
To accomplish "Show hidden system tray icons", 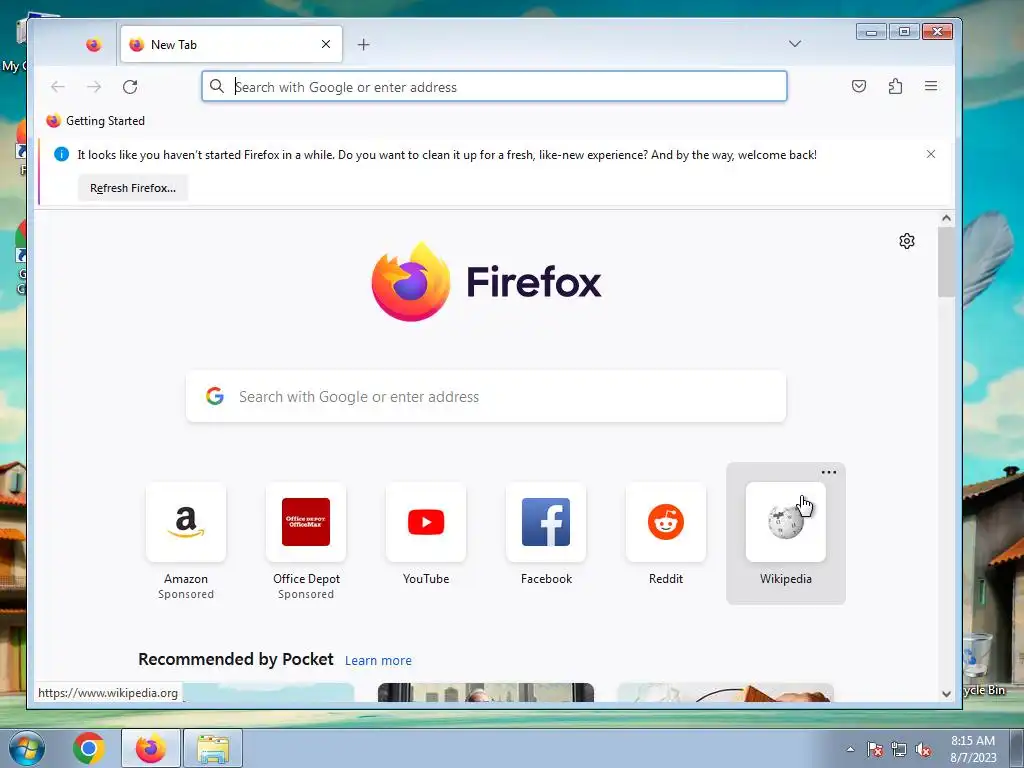I will point(850,749).
